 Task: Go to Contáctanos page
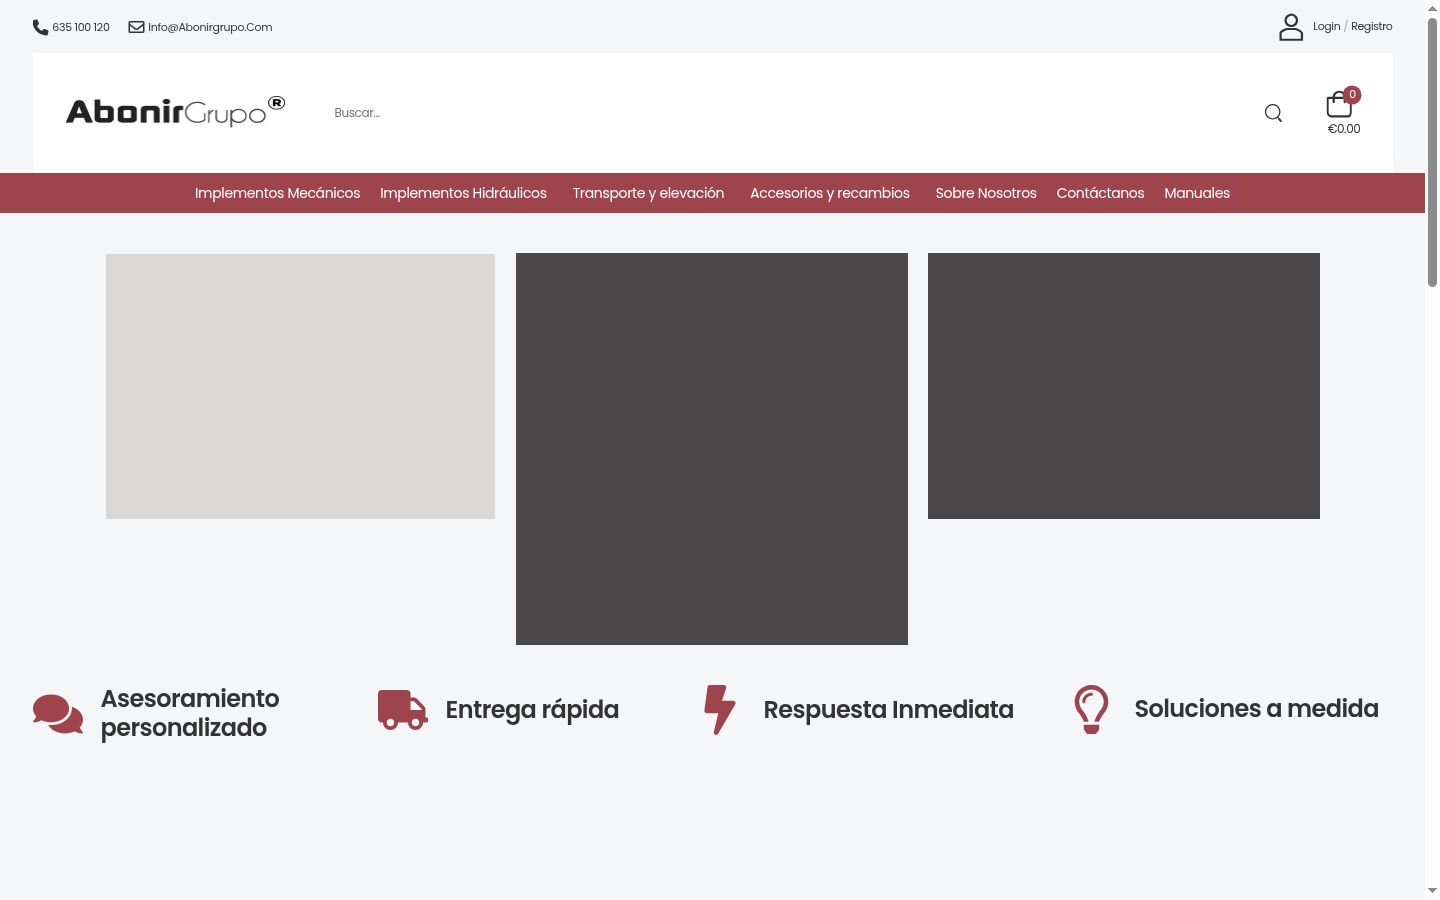[1100, 193]
